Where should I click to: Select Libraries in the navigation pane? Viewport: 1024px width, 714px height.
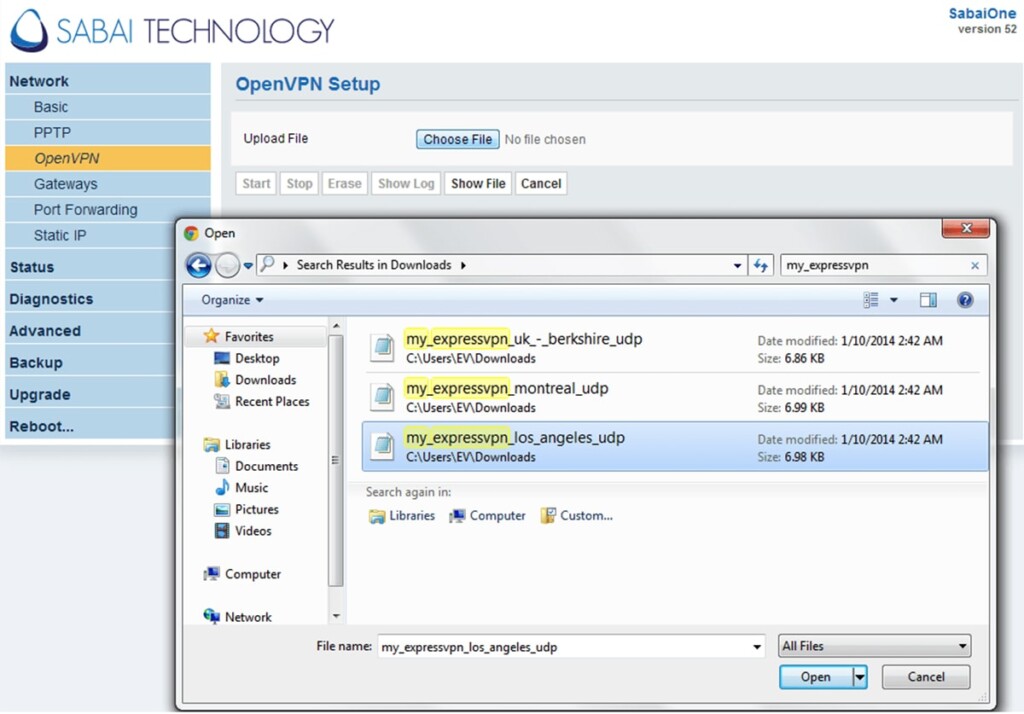coord(247,444)
